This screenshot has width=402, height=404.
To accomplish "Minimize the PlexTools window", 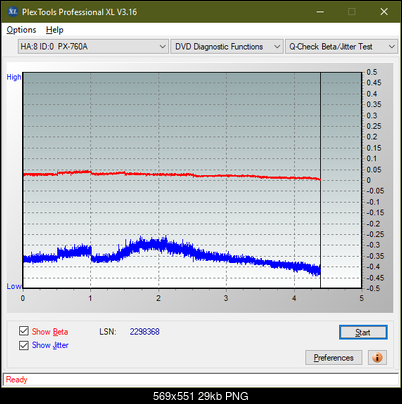I will [320, 12].
